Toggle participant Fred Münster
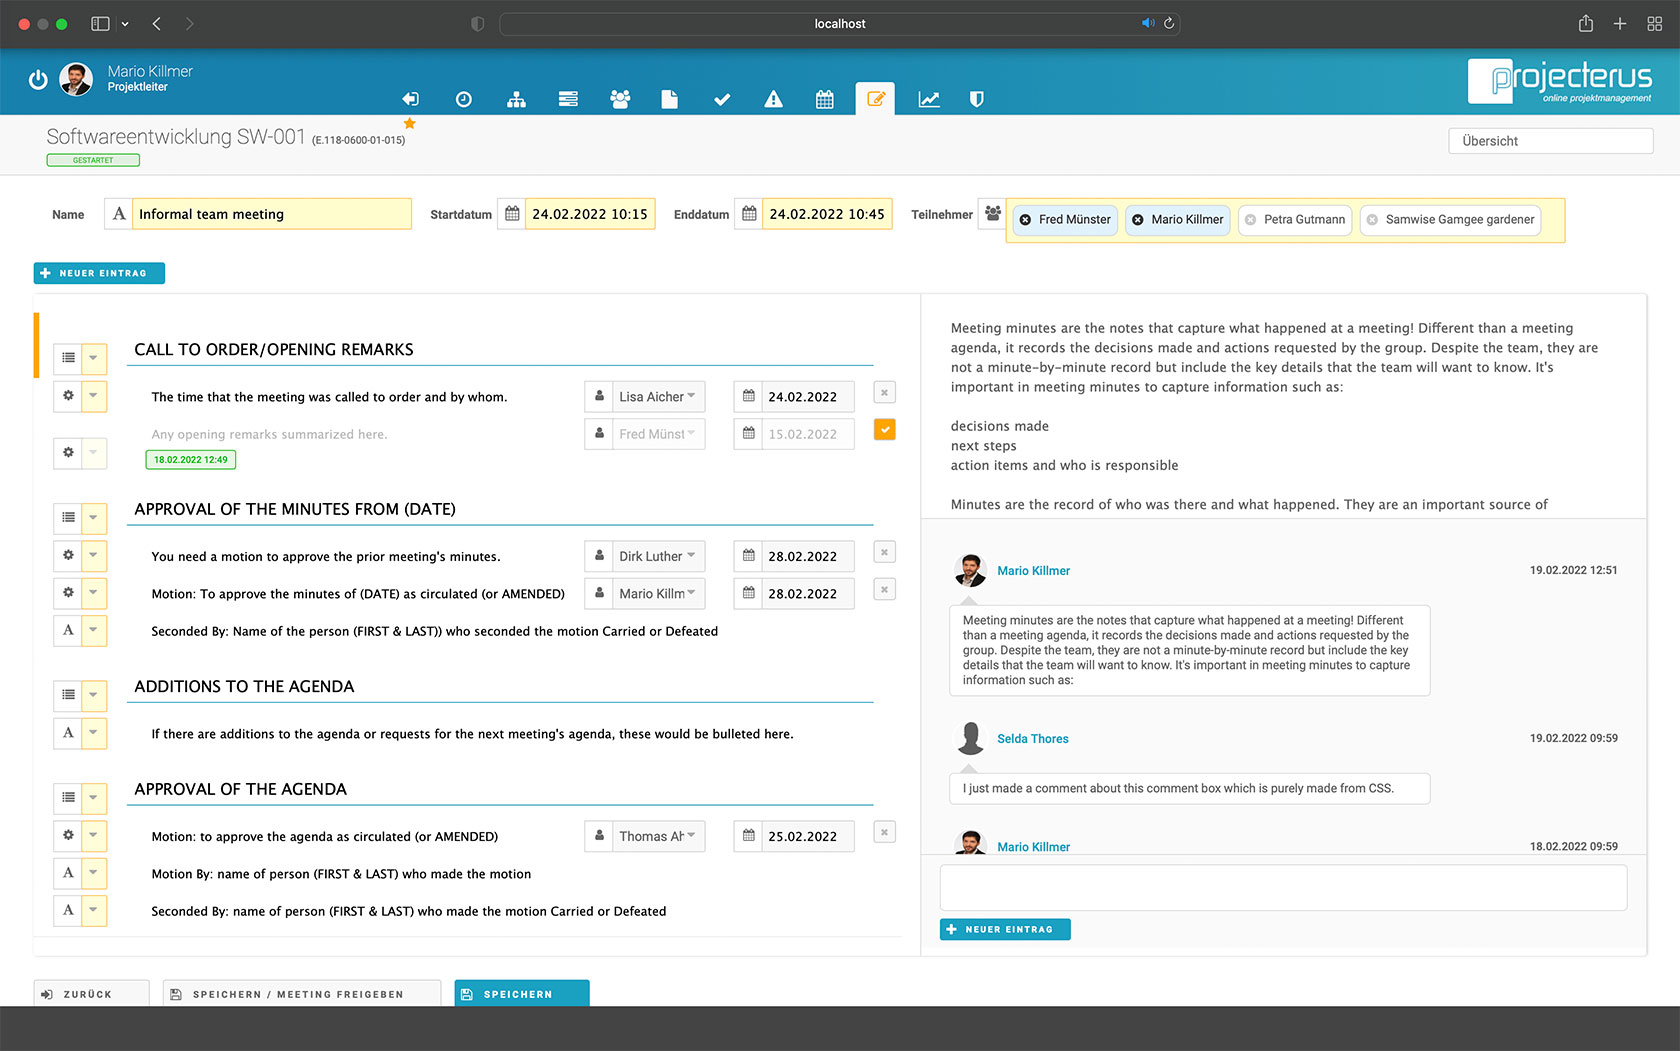This screenshot has width=1680, height=1051. click(x=1065, y=220)
